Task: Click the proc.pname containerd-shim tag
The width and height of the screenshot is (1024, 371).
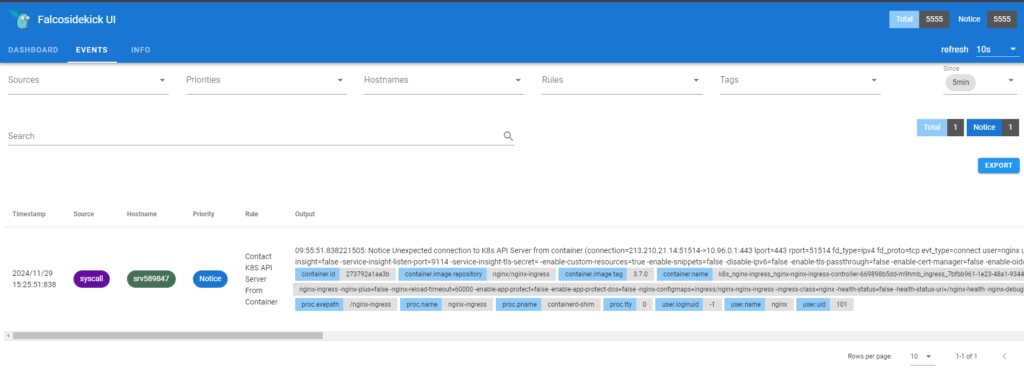Action: tap(547, 304)
